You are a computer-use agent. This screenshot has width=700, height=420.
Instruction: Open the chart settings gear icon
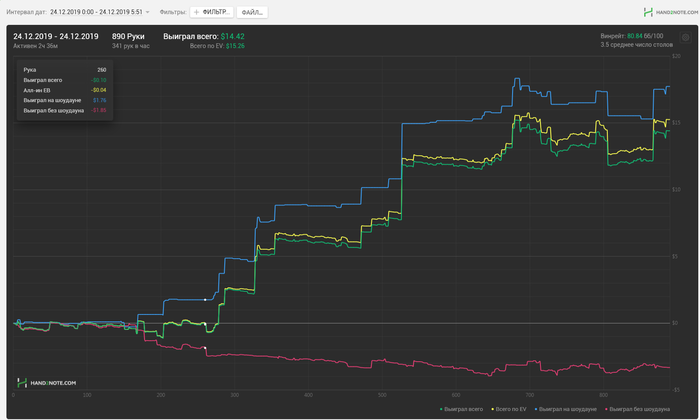point(685,37)
